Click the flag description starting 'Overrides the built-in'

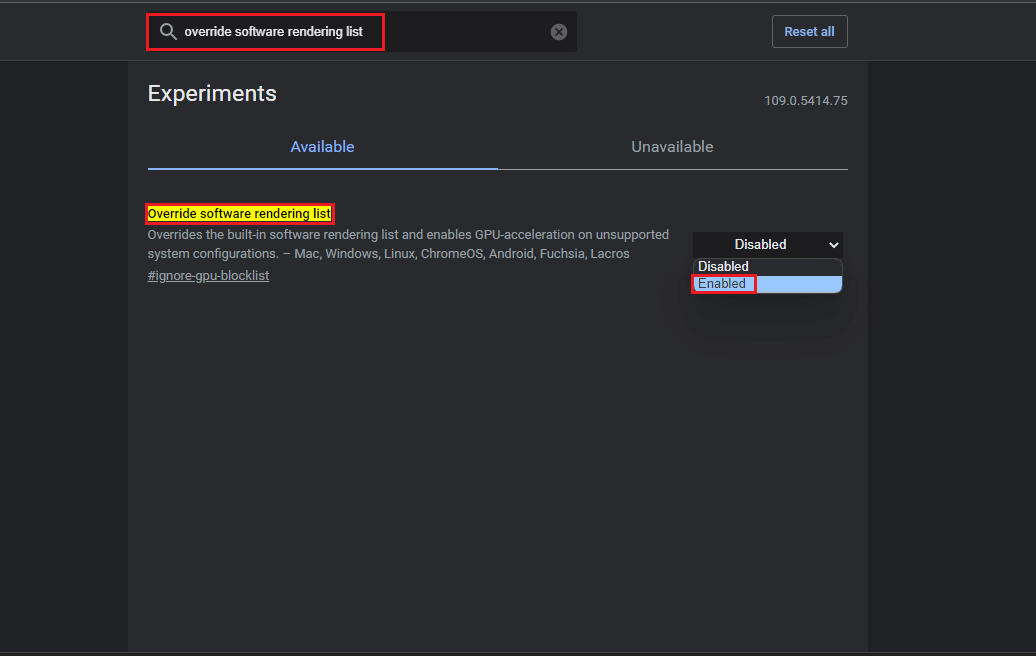tap(408, 244)
